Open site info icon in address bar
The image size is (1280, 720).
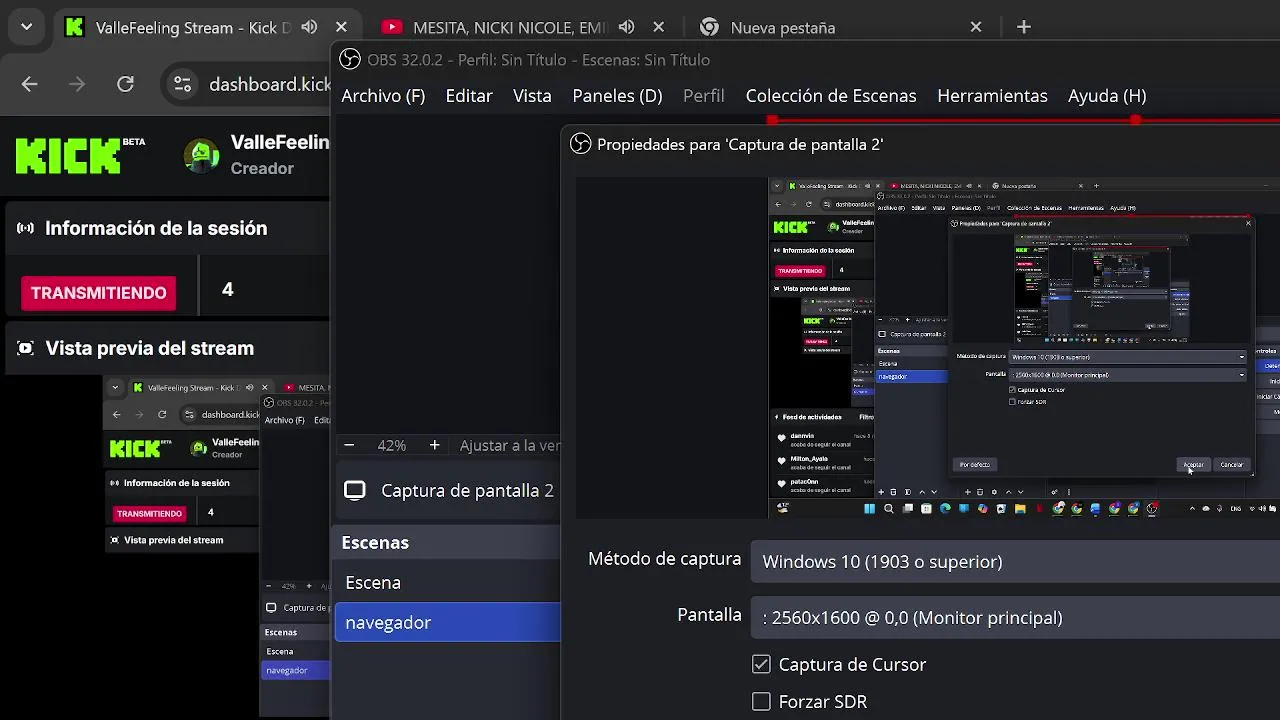click(182, 84)
